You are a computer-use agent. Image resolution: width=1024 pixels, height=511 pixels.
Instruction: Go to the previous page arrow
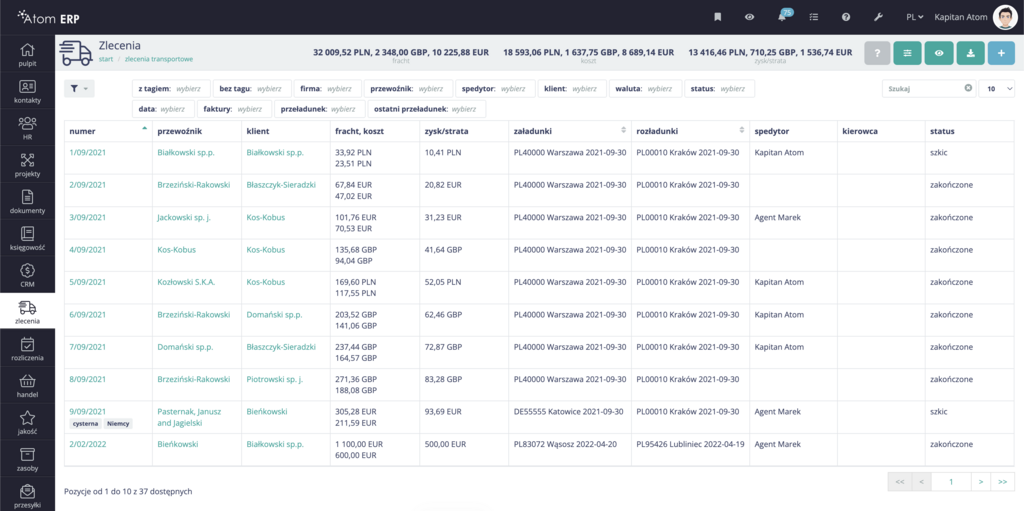(x=921, y=482)
